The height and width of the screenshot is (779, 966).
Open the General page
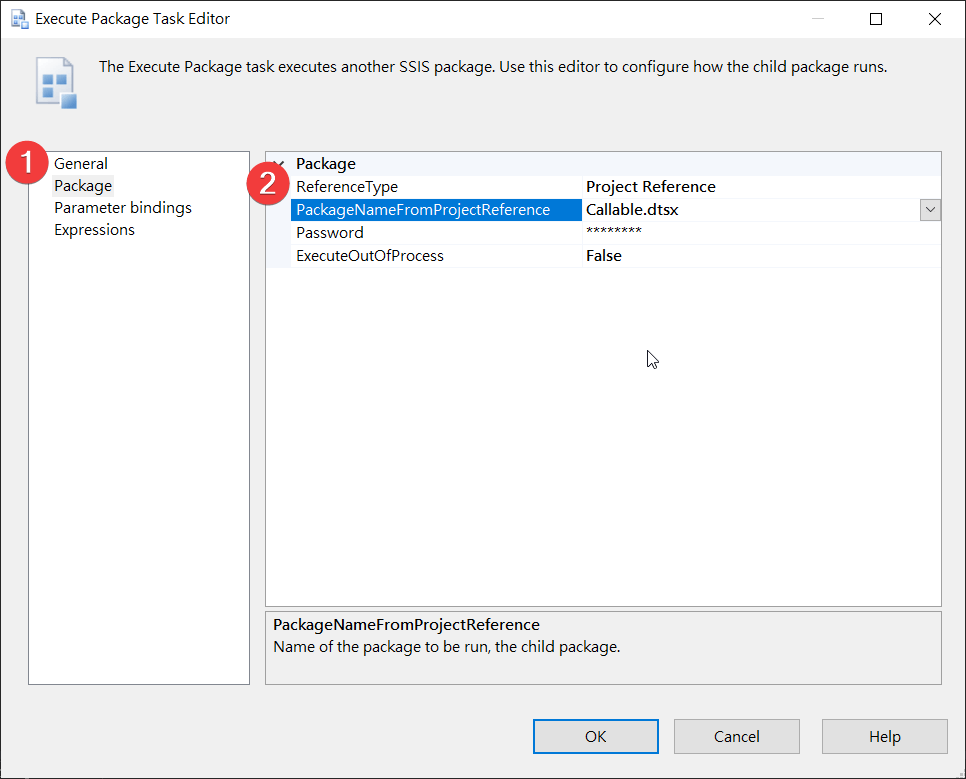pyautogui.click(x=81, y=164)
